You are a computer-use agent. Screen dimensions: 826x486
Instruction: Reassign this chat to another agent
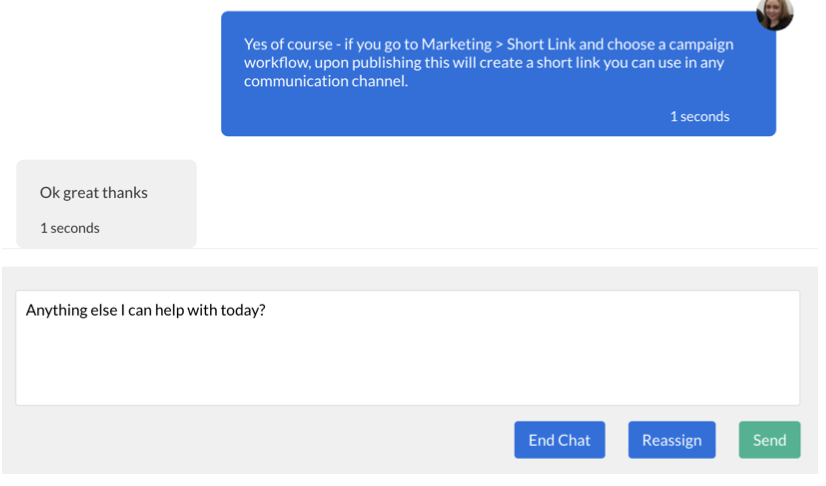click(x=671, y=440)
